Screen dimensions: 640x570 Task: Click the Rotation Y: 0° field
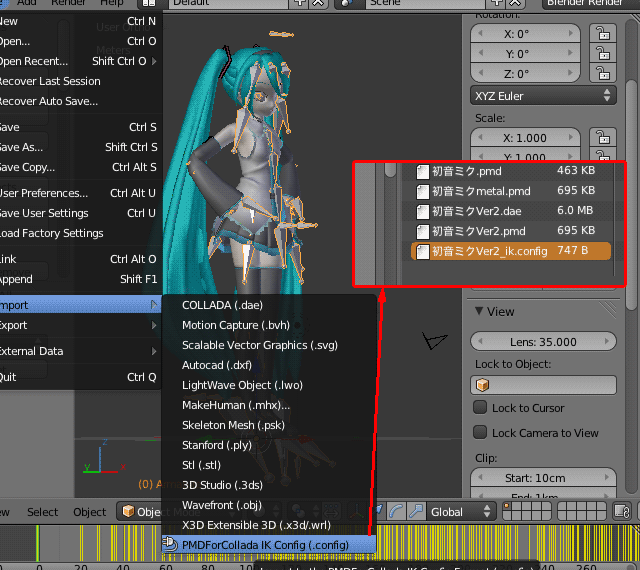525,53
